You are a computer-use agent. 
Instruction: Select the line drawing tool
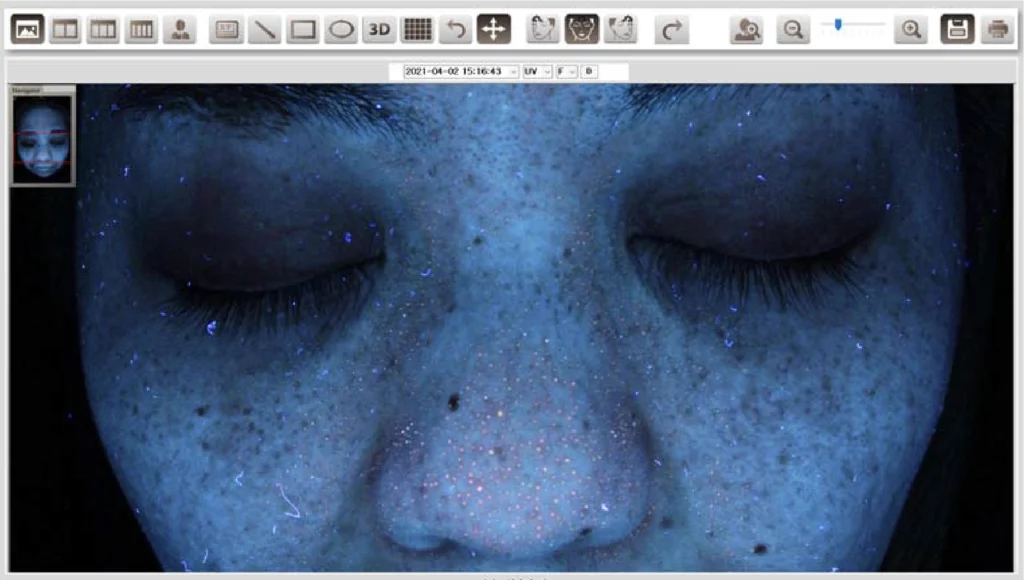pyautogui.click(x=264, y=29)
